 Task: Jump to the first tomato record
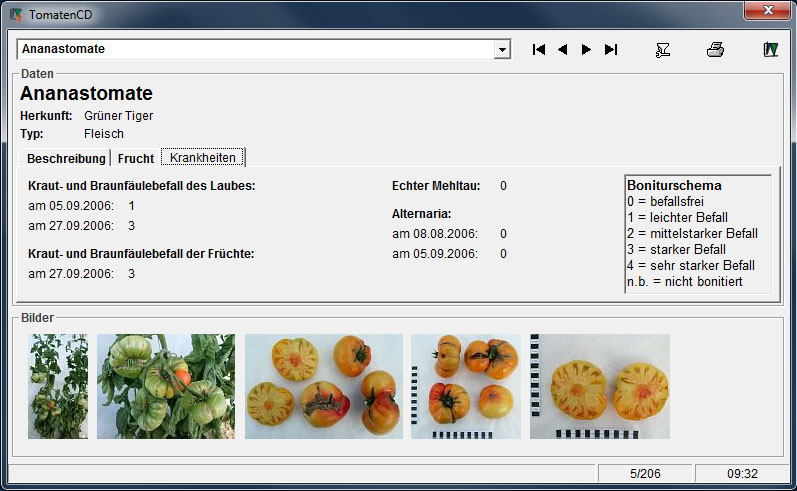(x=539, y=49)
